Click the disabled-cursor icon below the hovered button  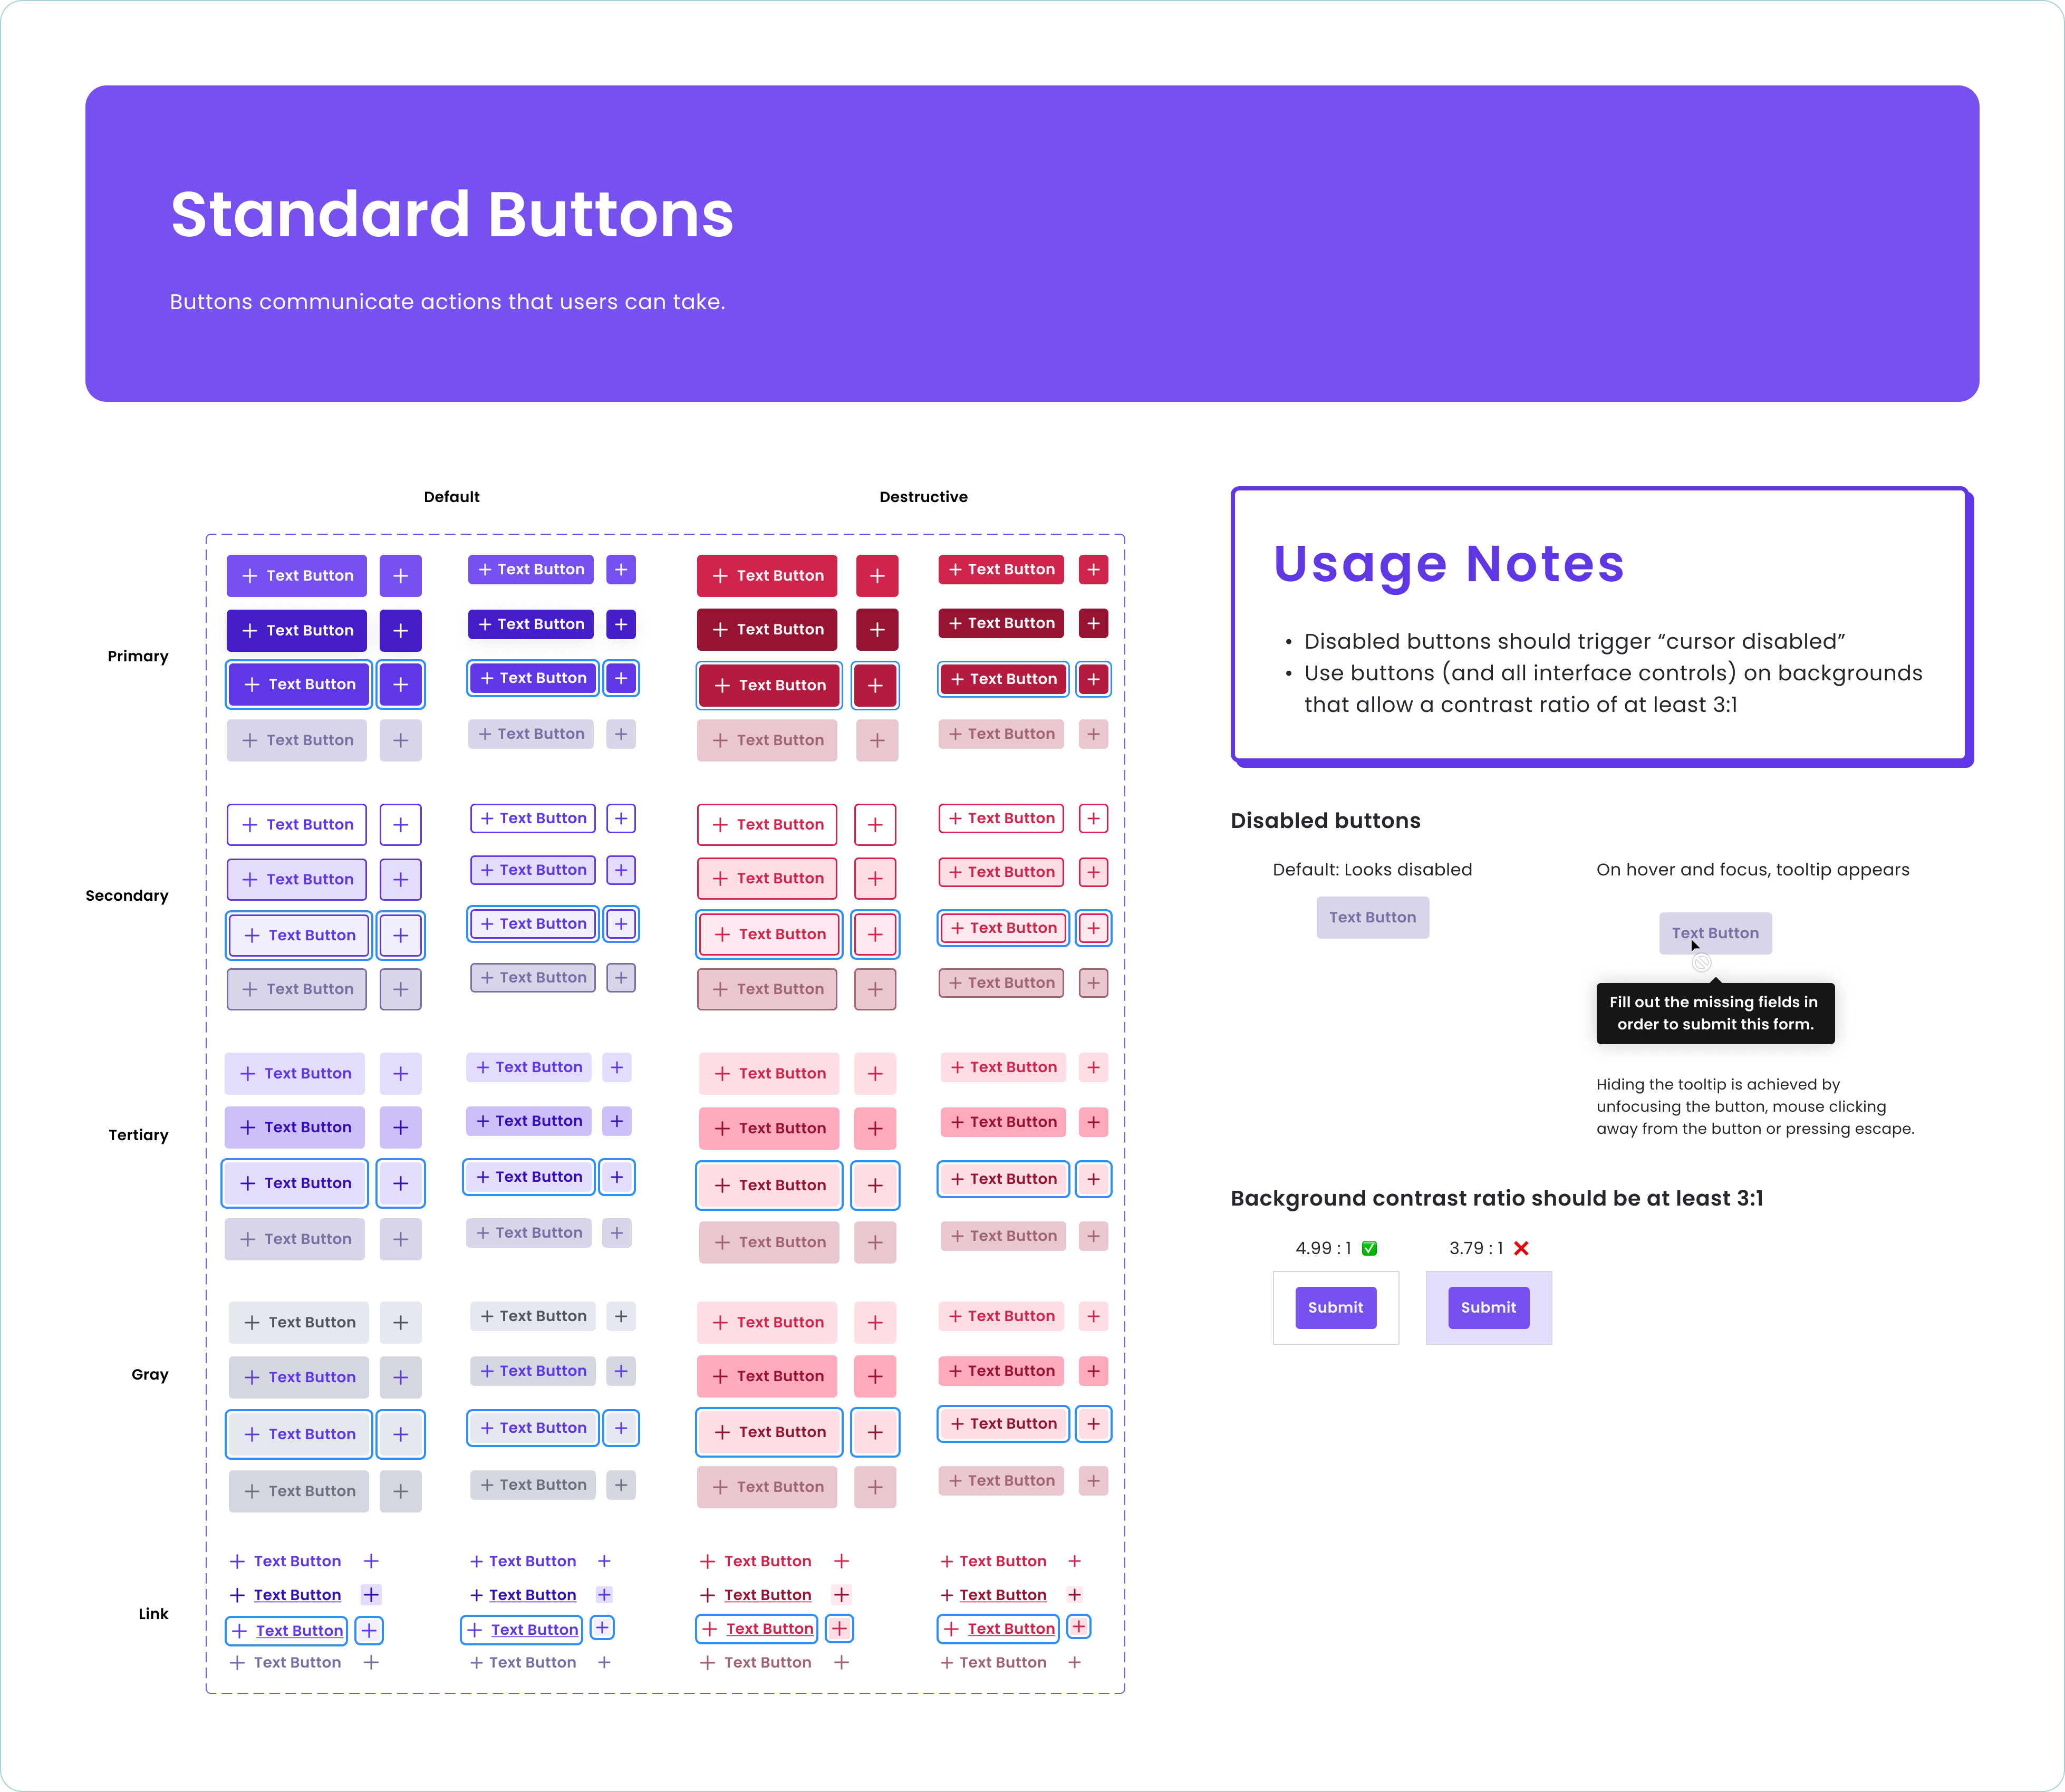[x=1701, y=963]
